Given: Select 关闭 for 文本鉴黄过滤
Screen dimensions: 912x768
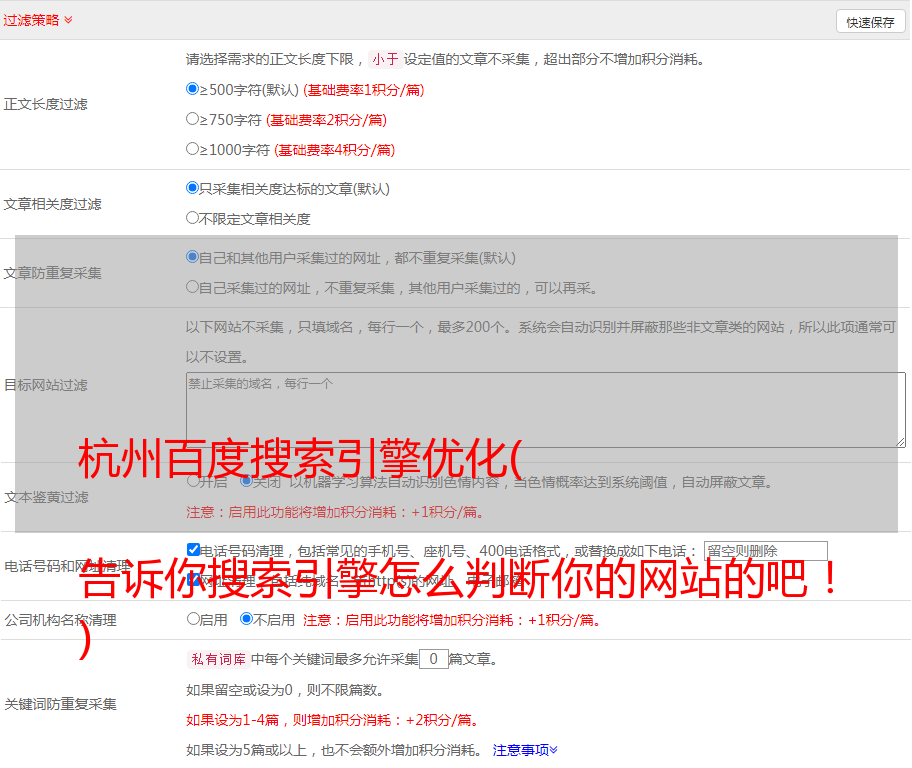Looking at the screenshot, I should [x=246, y=481].
